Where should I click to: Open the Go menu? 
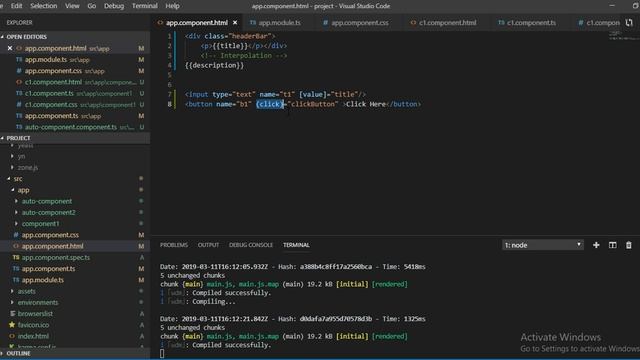(x=92, y=6)
